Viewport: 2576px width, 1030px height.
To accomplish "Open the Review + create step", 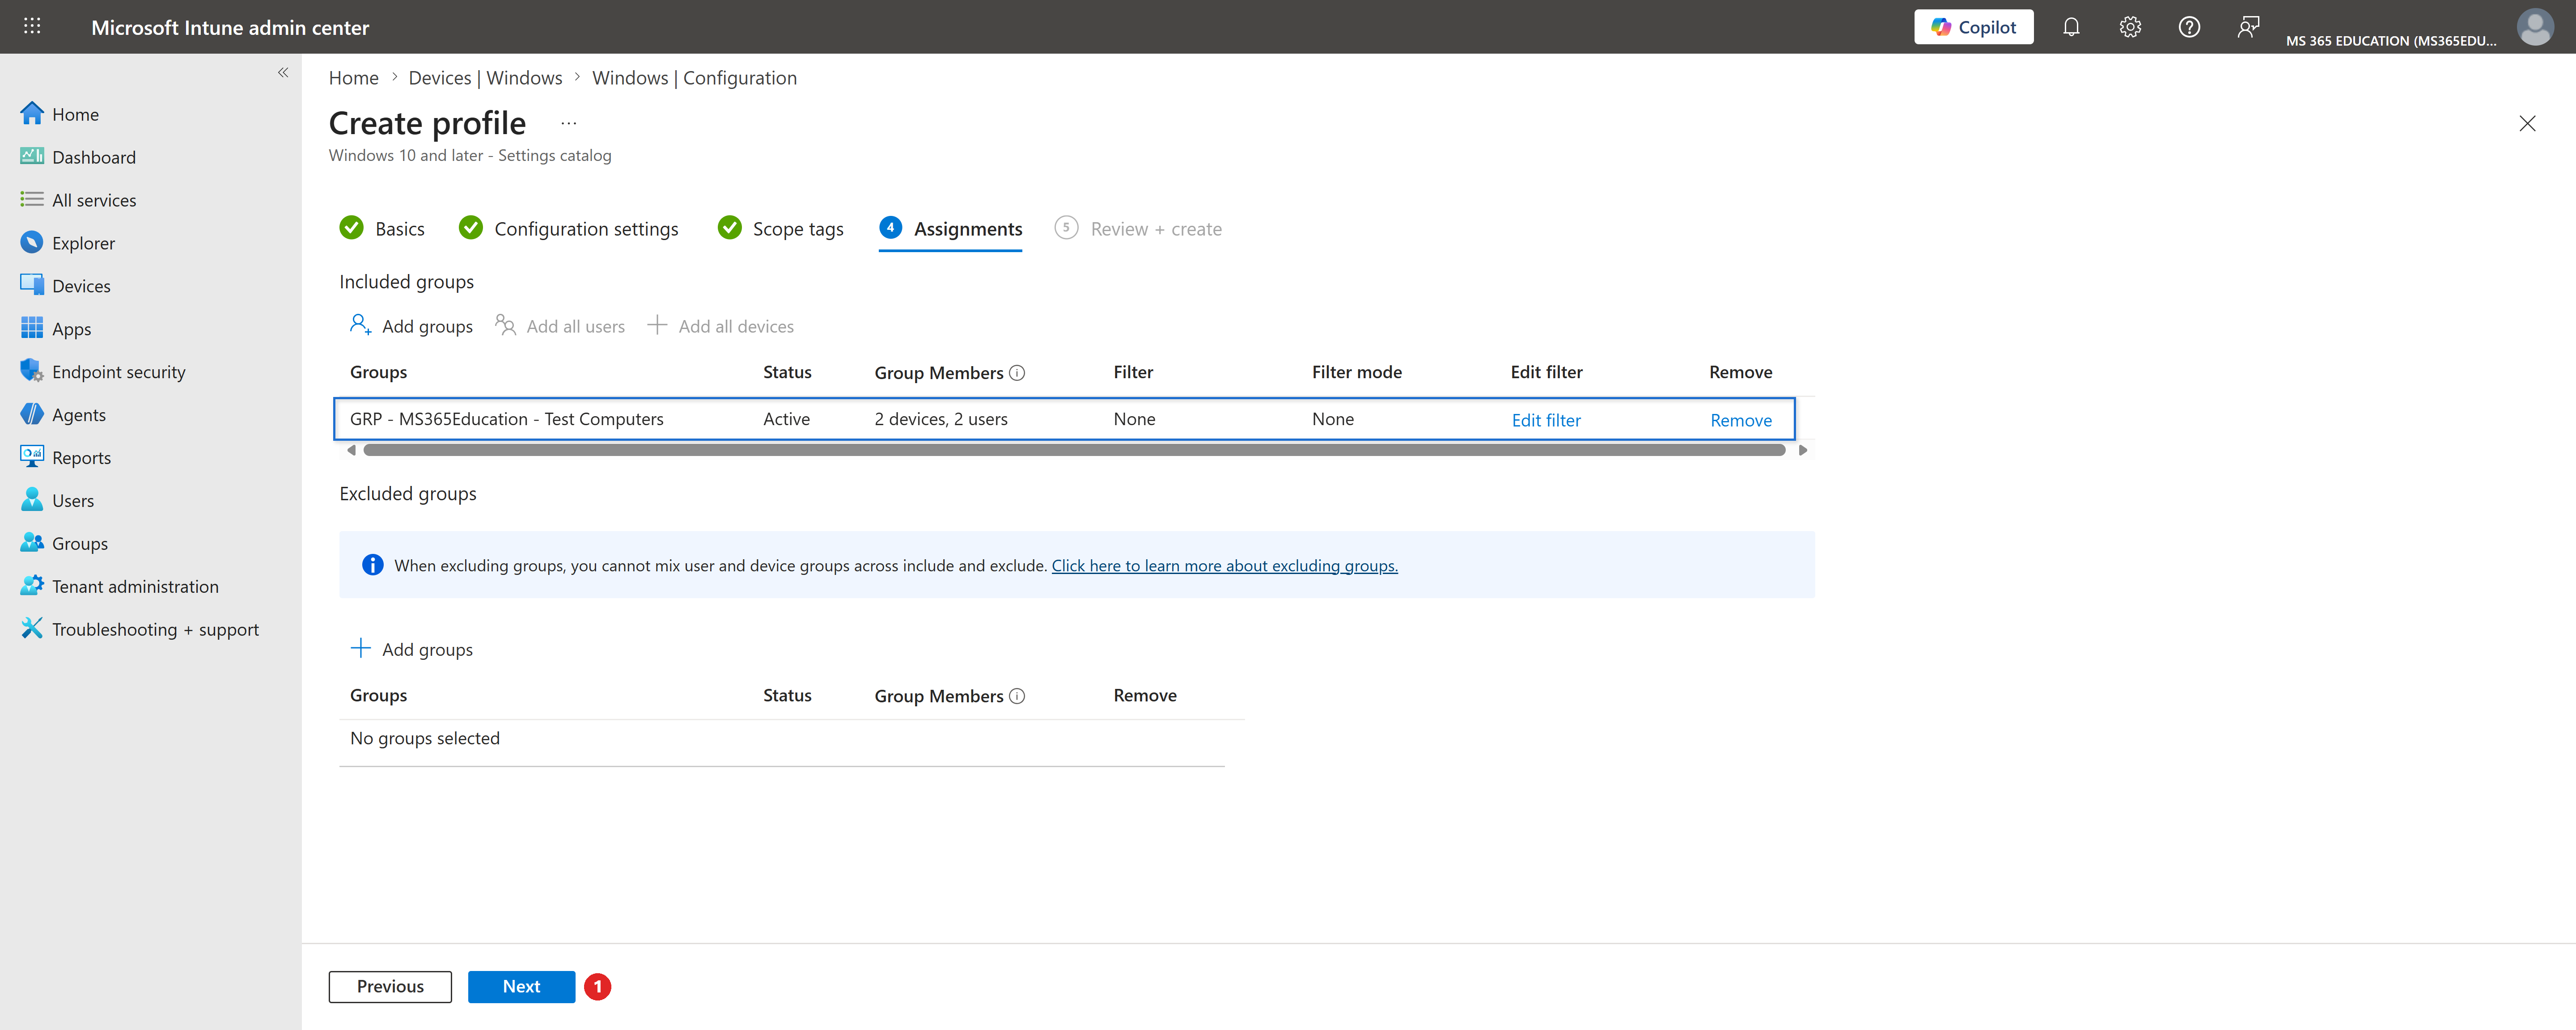I will [1138, 229].
